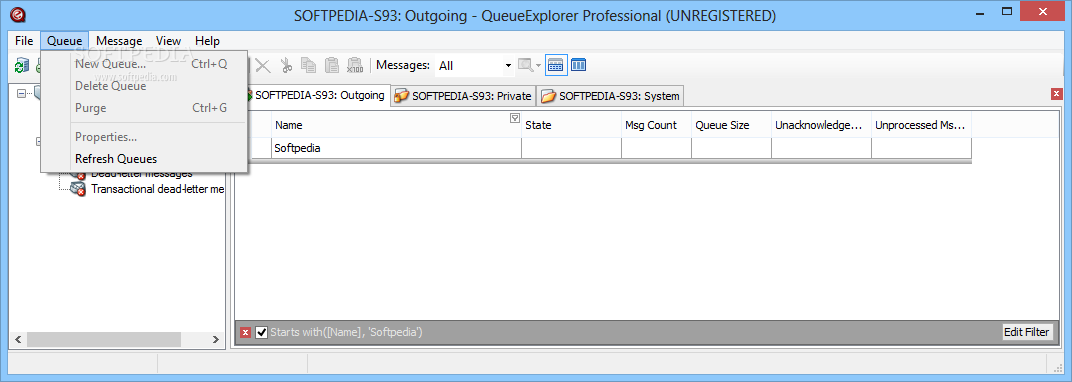1072x382 pixels.
Task: Switch to SOFTPEDIA-S93: Private tab
Action: click(464, 96)
